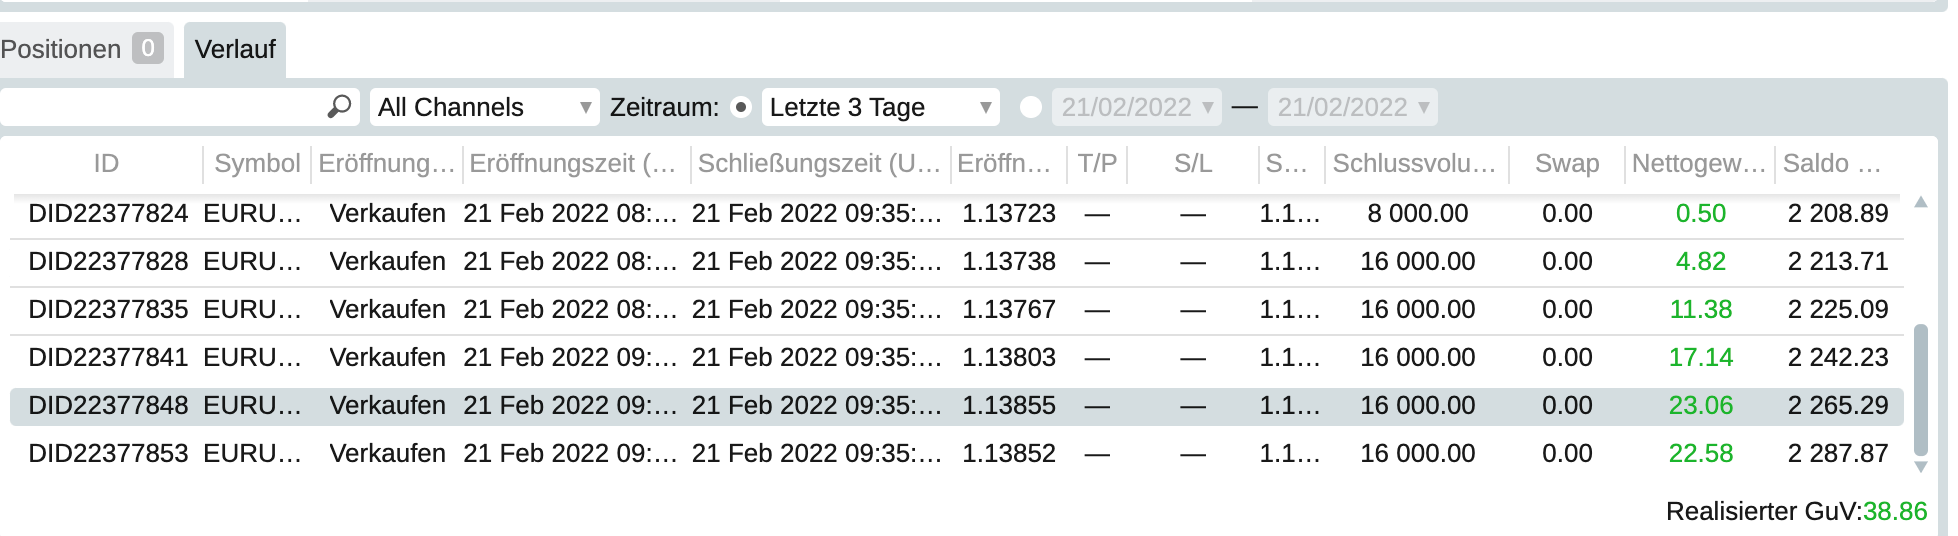Image resolution: width=1958 pixels, height=536 pixels.
Task: Select the custom date range radio button
Action: 1031,107
